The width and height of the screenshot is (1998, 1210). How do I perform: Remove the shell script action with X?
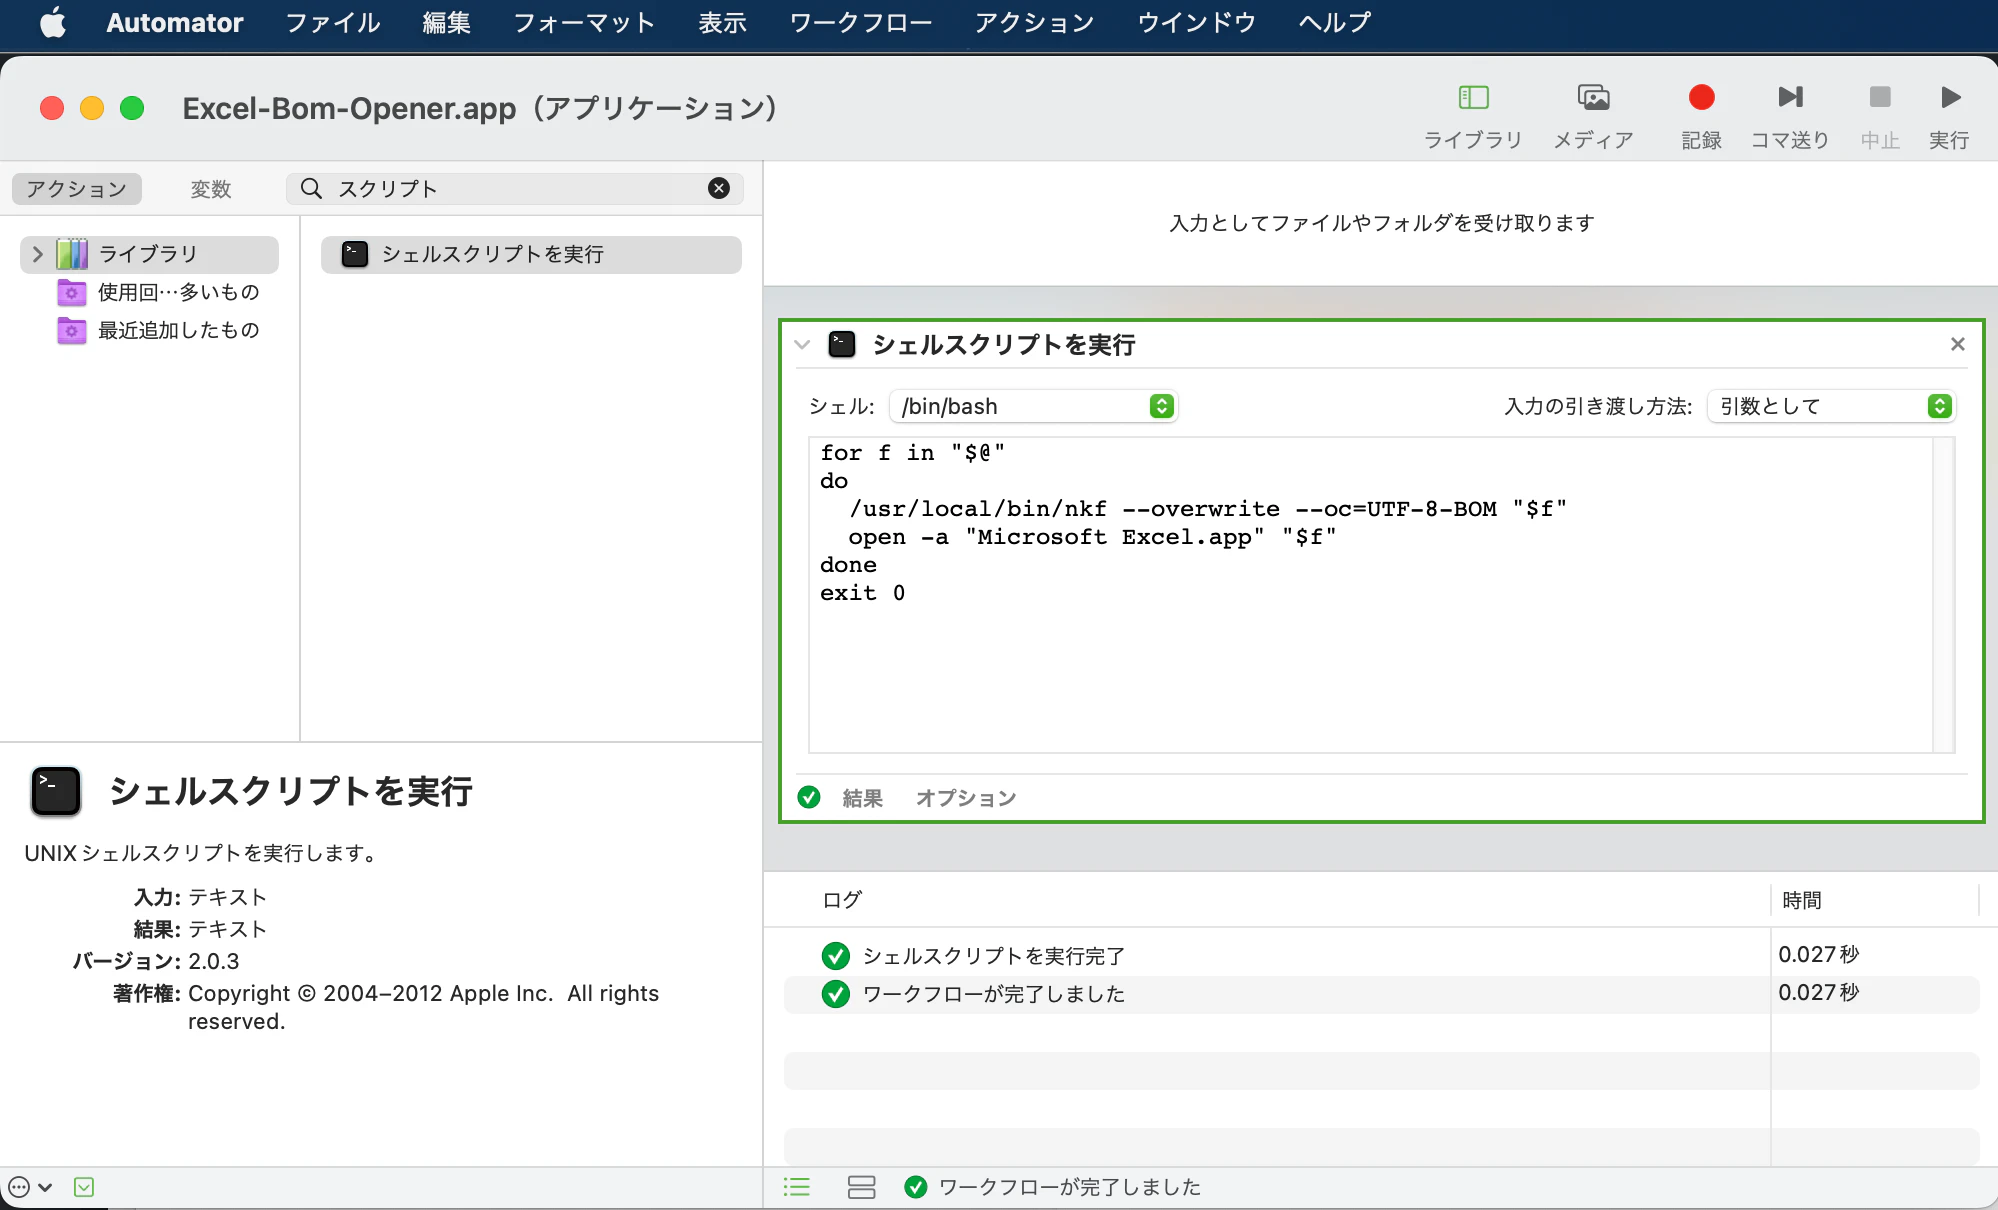(1957, 344)
